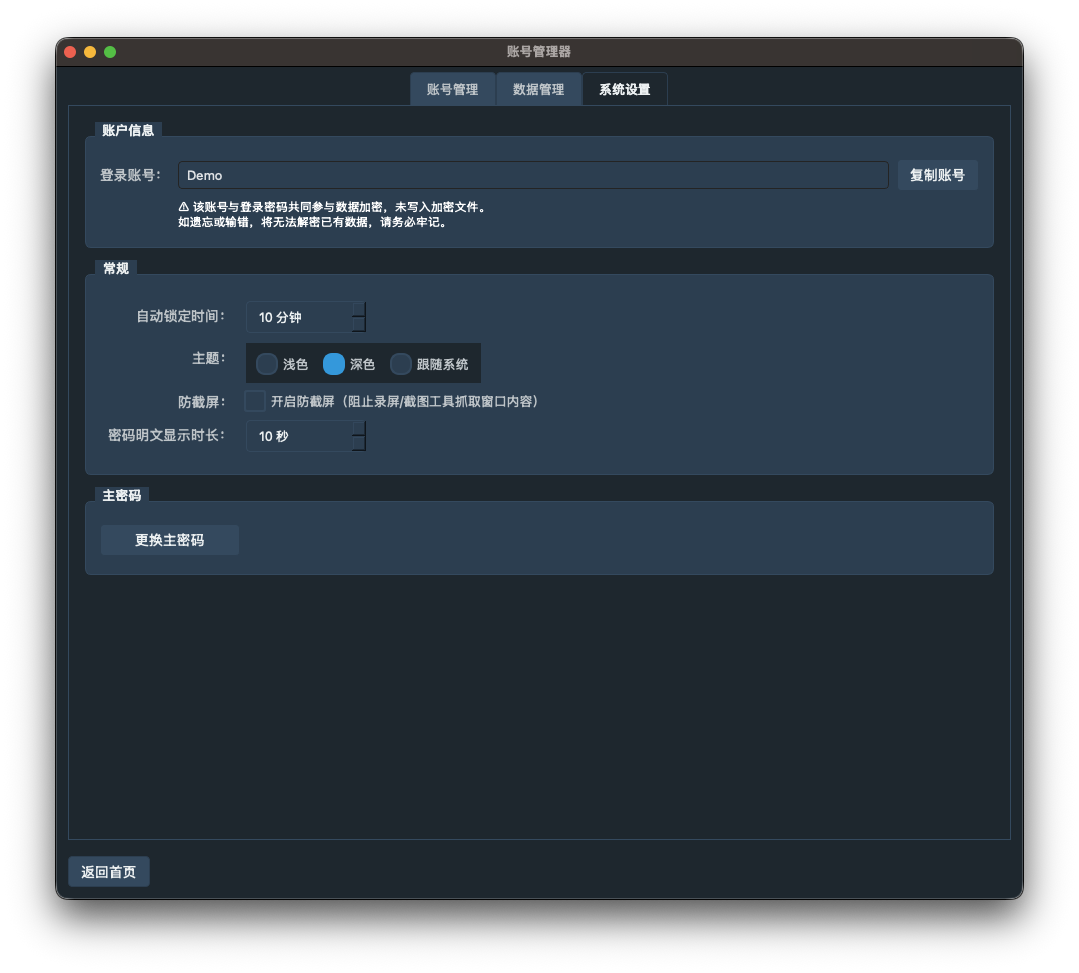This screenshot has height=973, width=1079.
Task: Switch to the 账号管理 tab
Action: tap(452, 89)
